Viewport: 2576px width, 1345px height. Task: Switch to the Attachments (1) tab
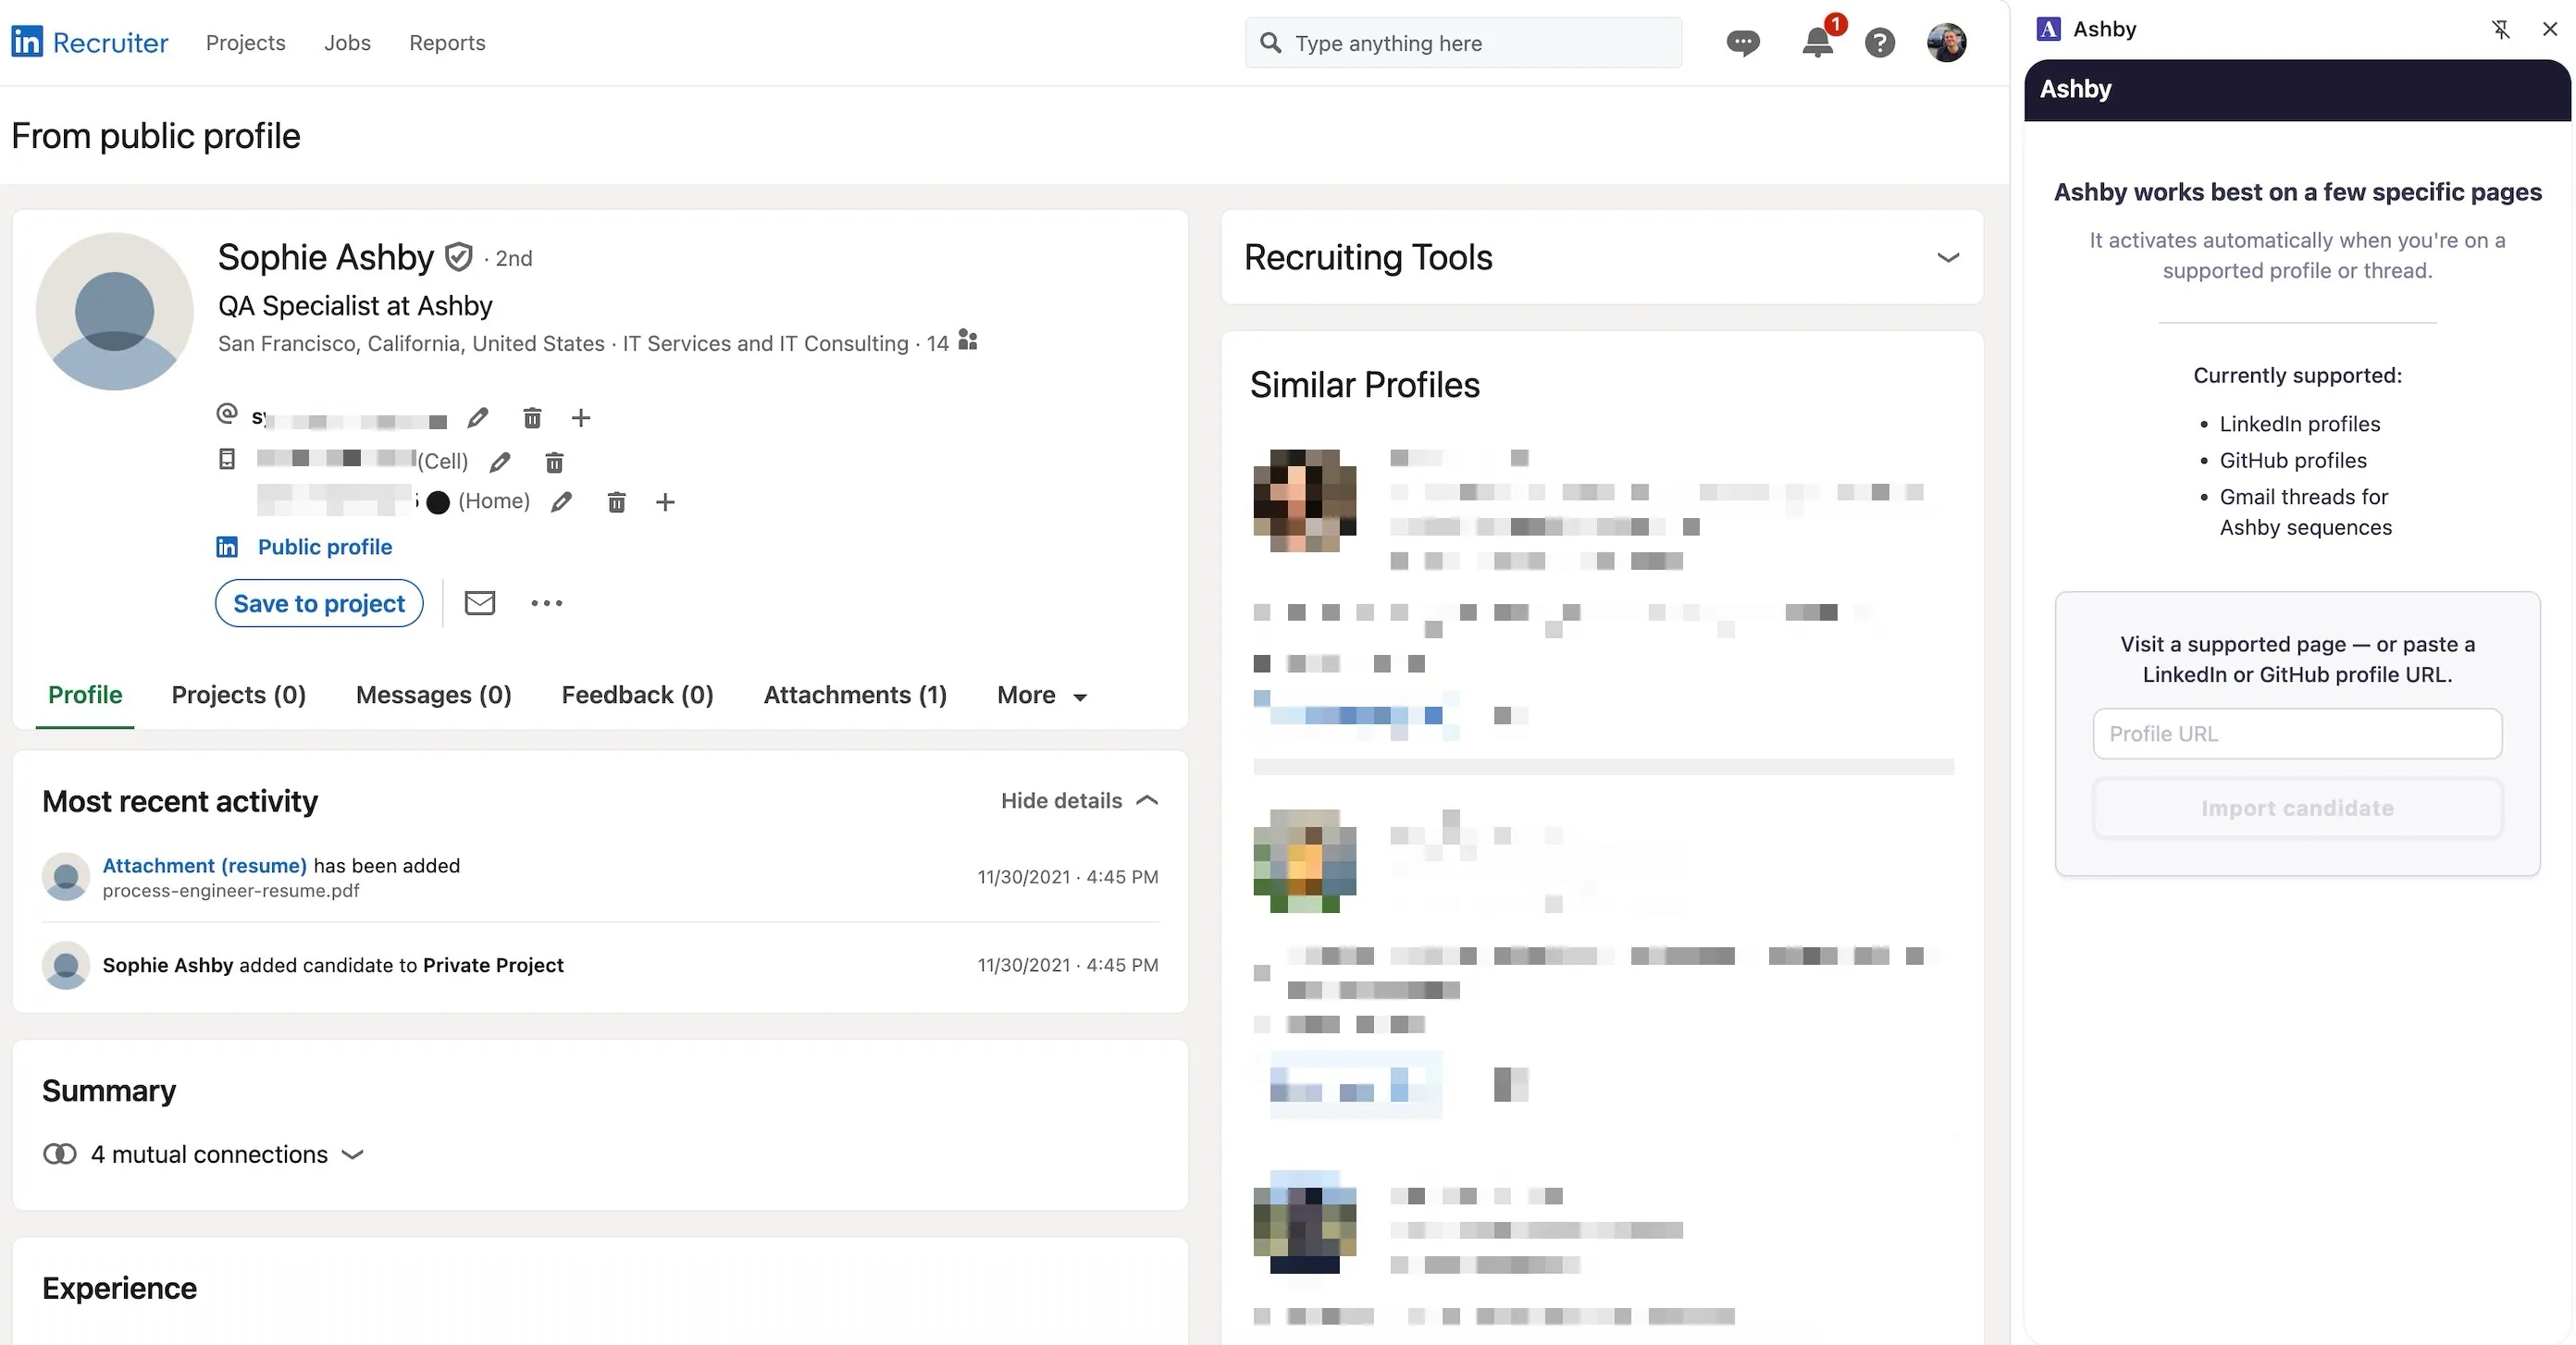point(855,695)
